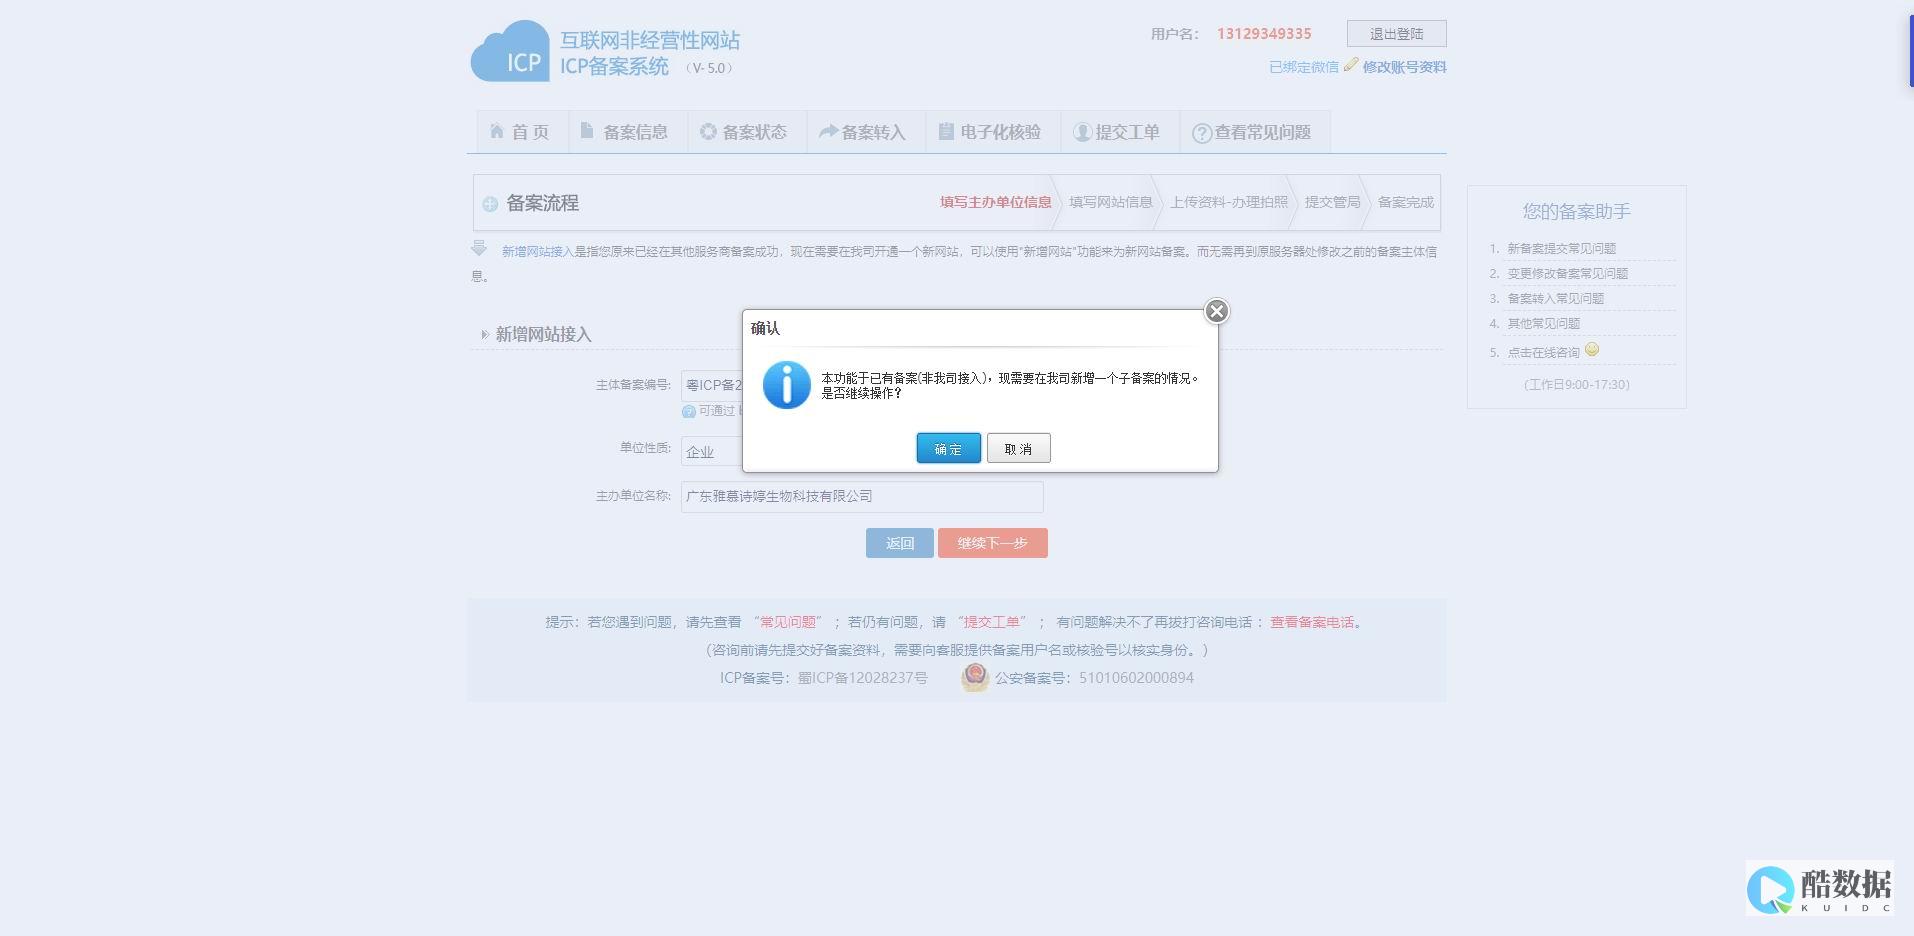
Task: Open the 备案信息 tab
Action: click(x=626, y=132)
